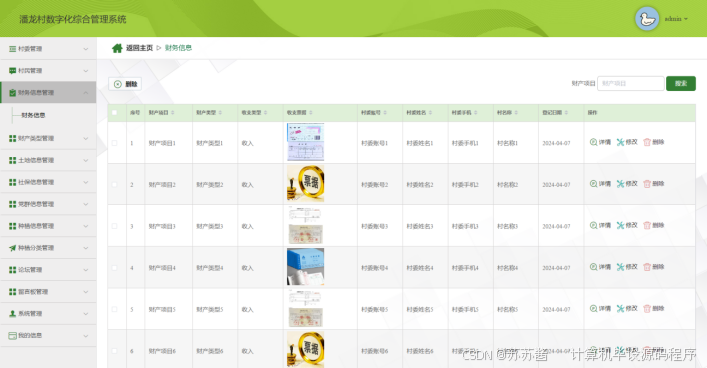Click the 财务信息 breadcrumb link
This screenshot has height=368, width=707.
tap(178, 48)
